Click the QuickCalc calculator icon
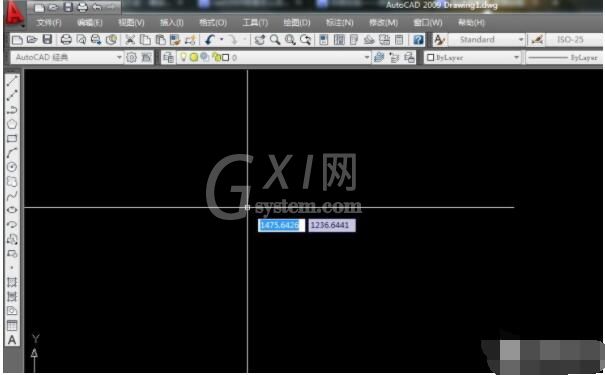This screenshot has width=605, height=375. pos(399,40)
